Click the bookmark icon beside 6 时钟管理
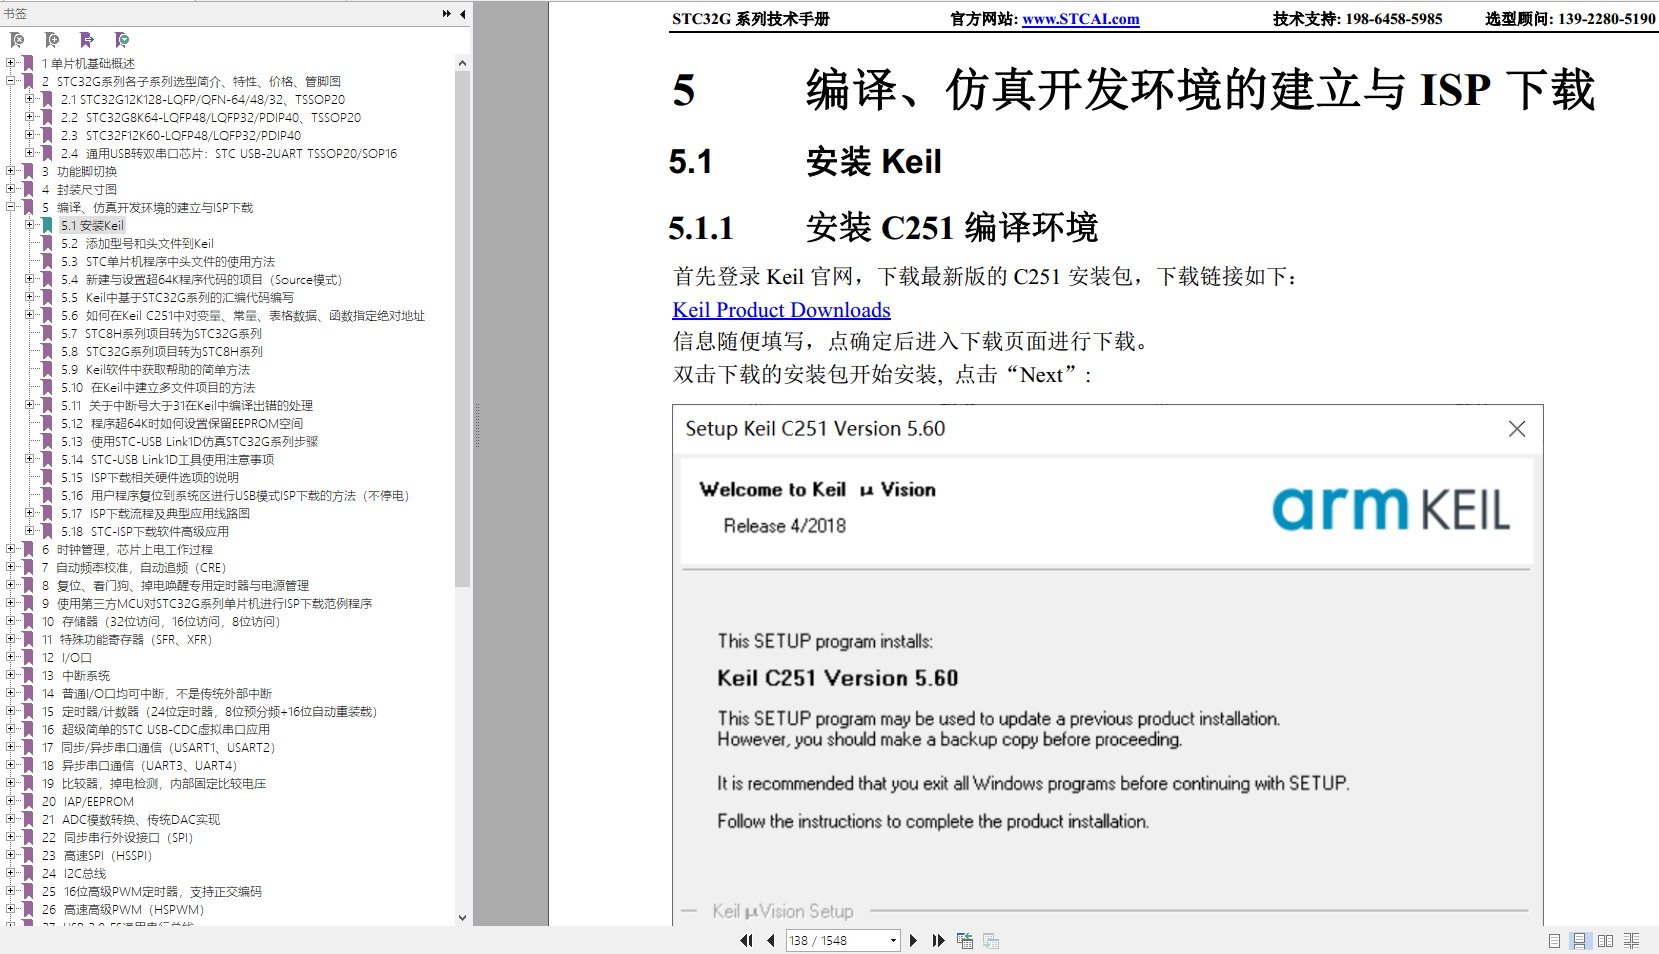Screen dimensions: 1659x954 pos(29,549)
